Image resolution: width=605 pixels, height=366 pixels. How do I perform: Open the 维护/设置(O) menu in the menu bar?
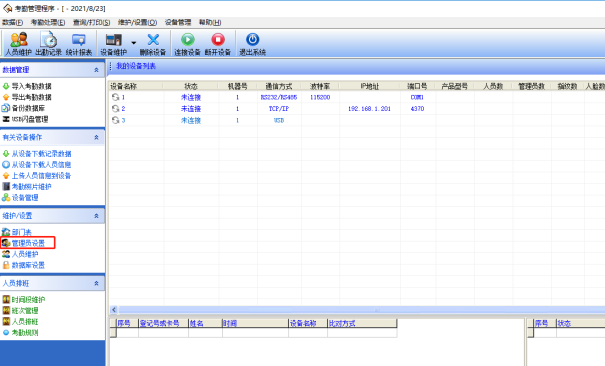pyautogui.click(x=137, y=22)
